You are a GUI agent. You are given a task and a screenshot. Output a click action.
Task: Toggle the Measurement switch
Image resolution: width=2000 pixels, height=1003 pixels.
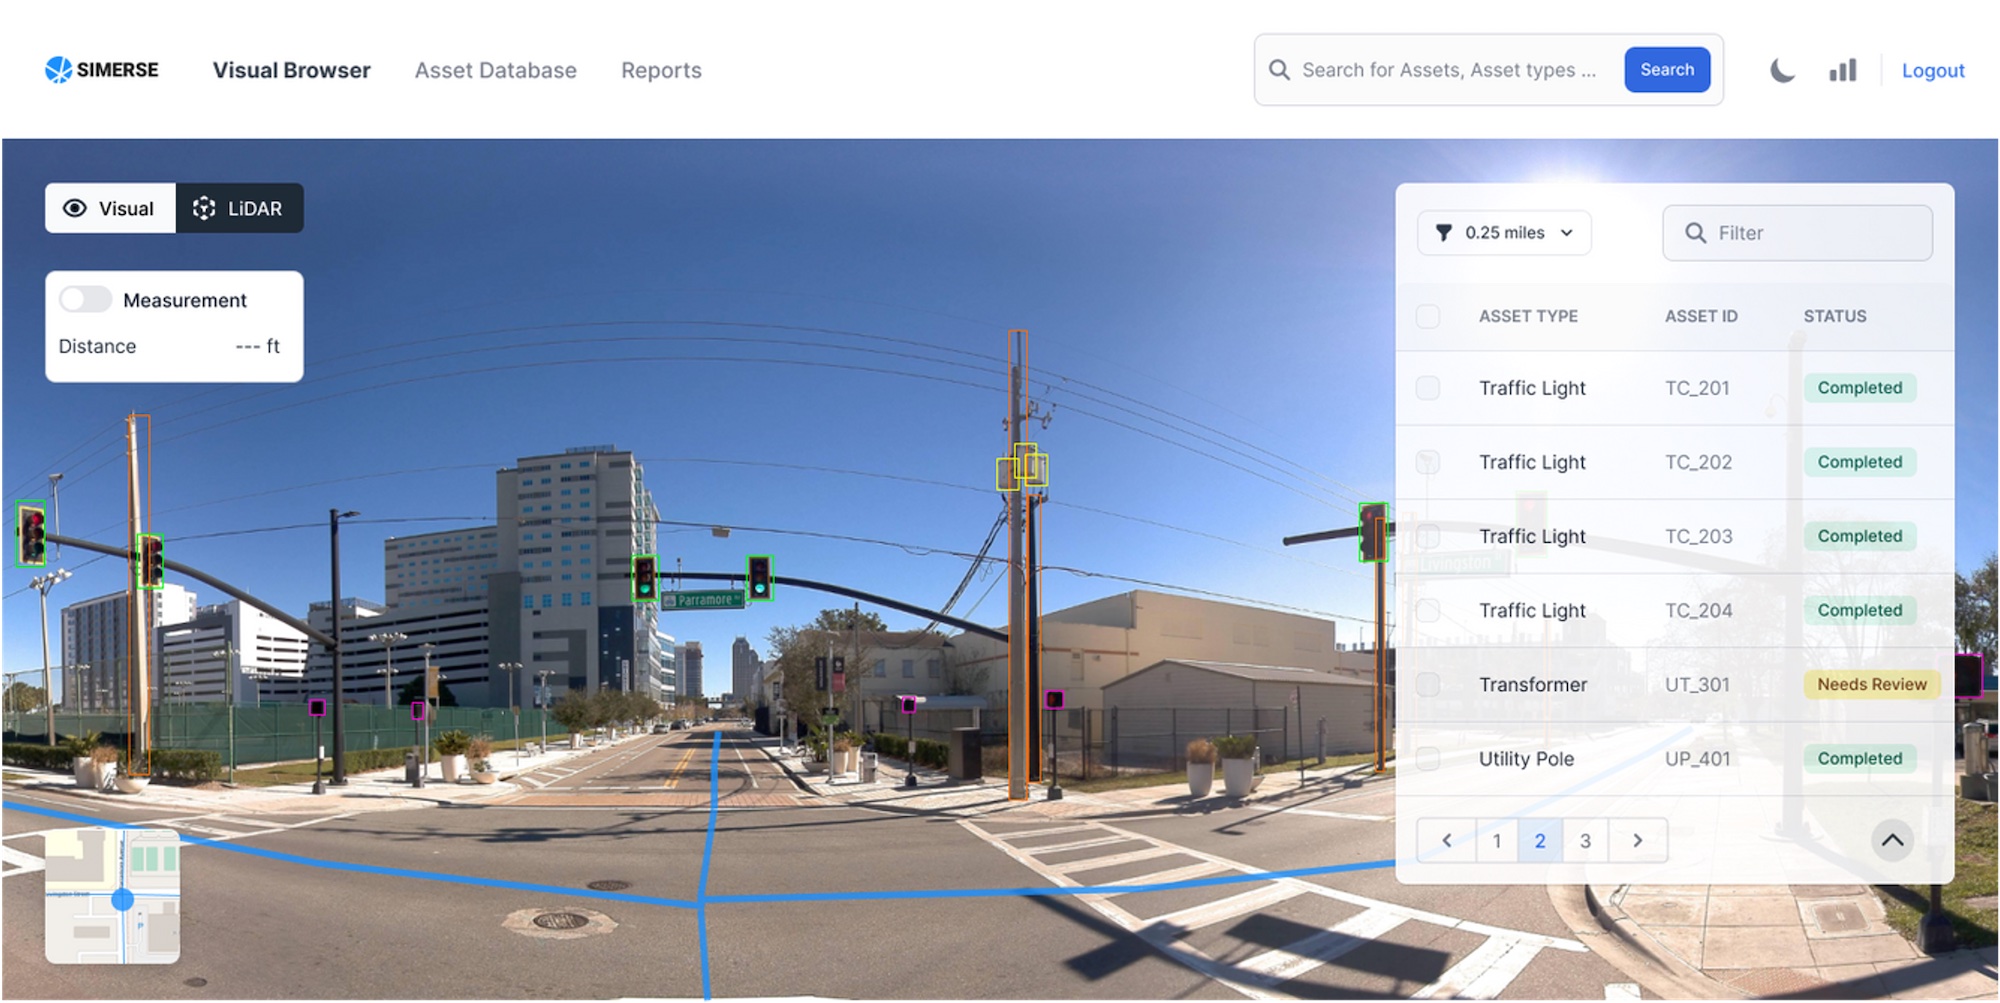point(84,299)
